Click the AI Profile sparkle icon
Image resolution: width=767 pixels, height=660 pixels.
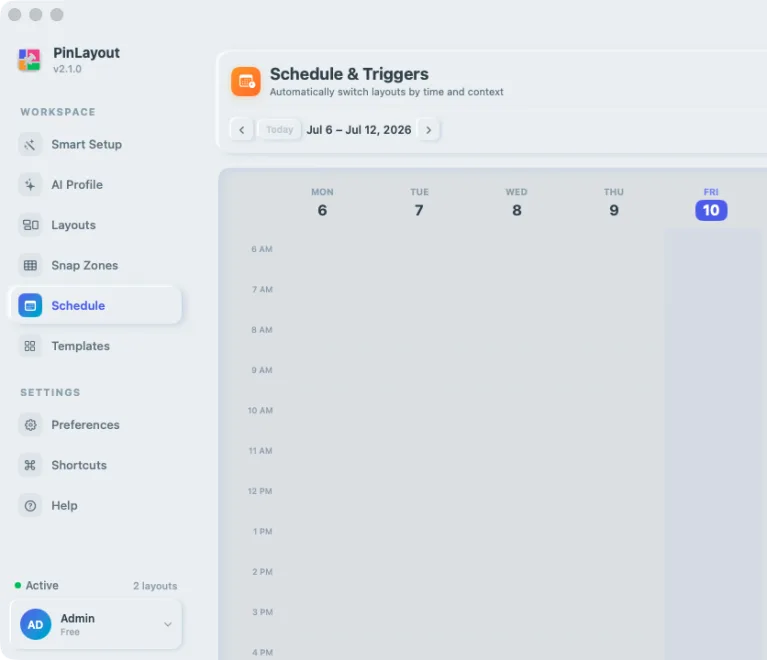[x=30, y=184]
